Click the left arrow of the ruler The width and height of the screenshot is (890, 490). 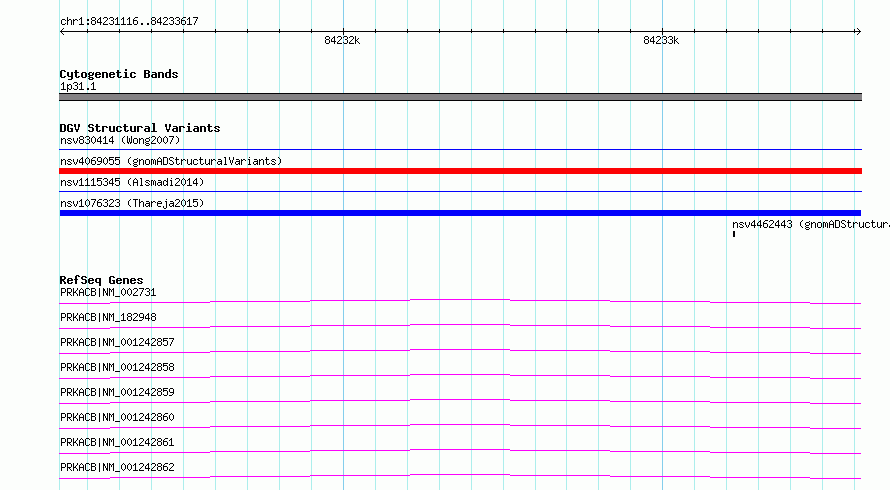(x=62, y=32)
